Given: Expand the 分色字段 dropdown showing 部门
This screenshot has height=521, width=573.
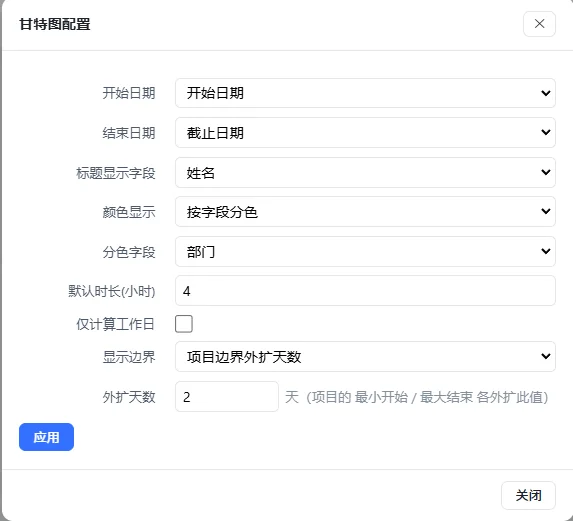Looking at the screenshot, I should pos(365,251).
